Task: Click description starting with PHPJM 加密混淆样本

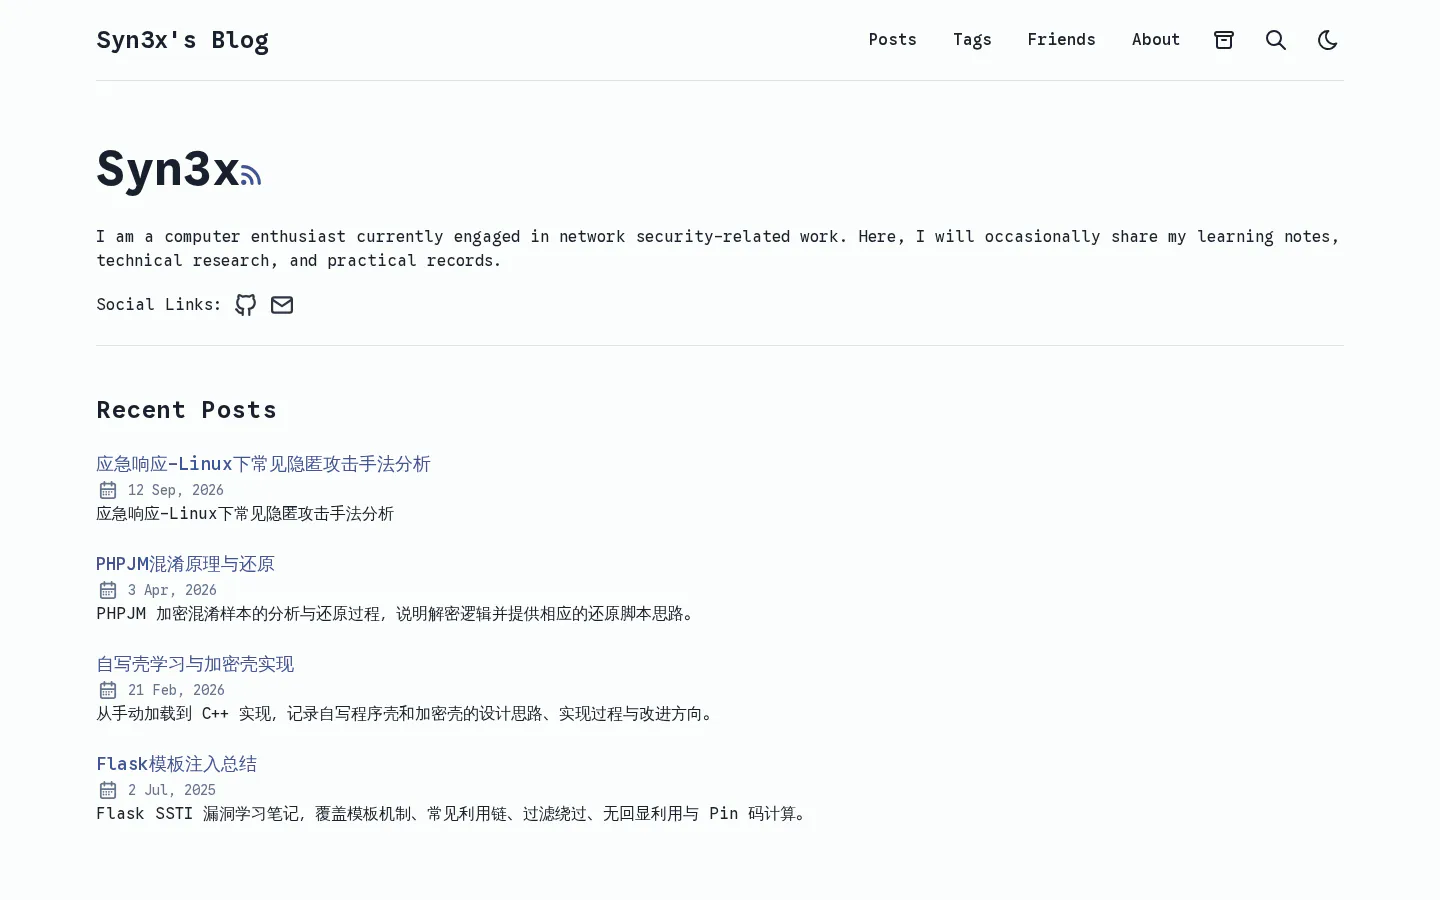Action: (x=396, y=614)
